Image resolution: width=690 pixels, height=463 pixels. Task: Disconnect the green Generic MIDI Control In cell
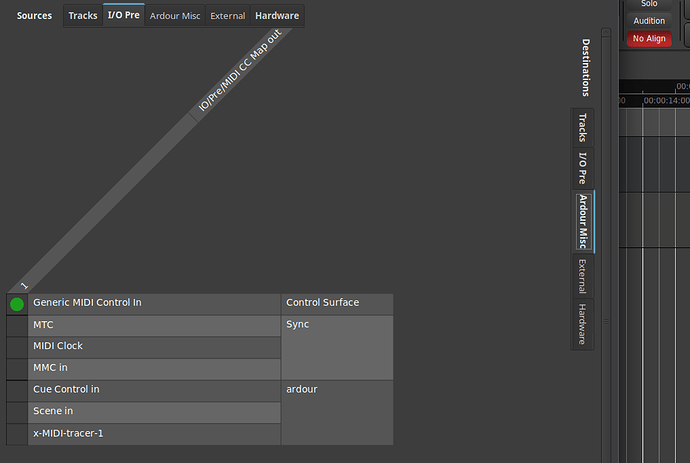(17, 304)
